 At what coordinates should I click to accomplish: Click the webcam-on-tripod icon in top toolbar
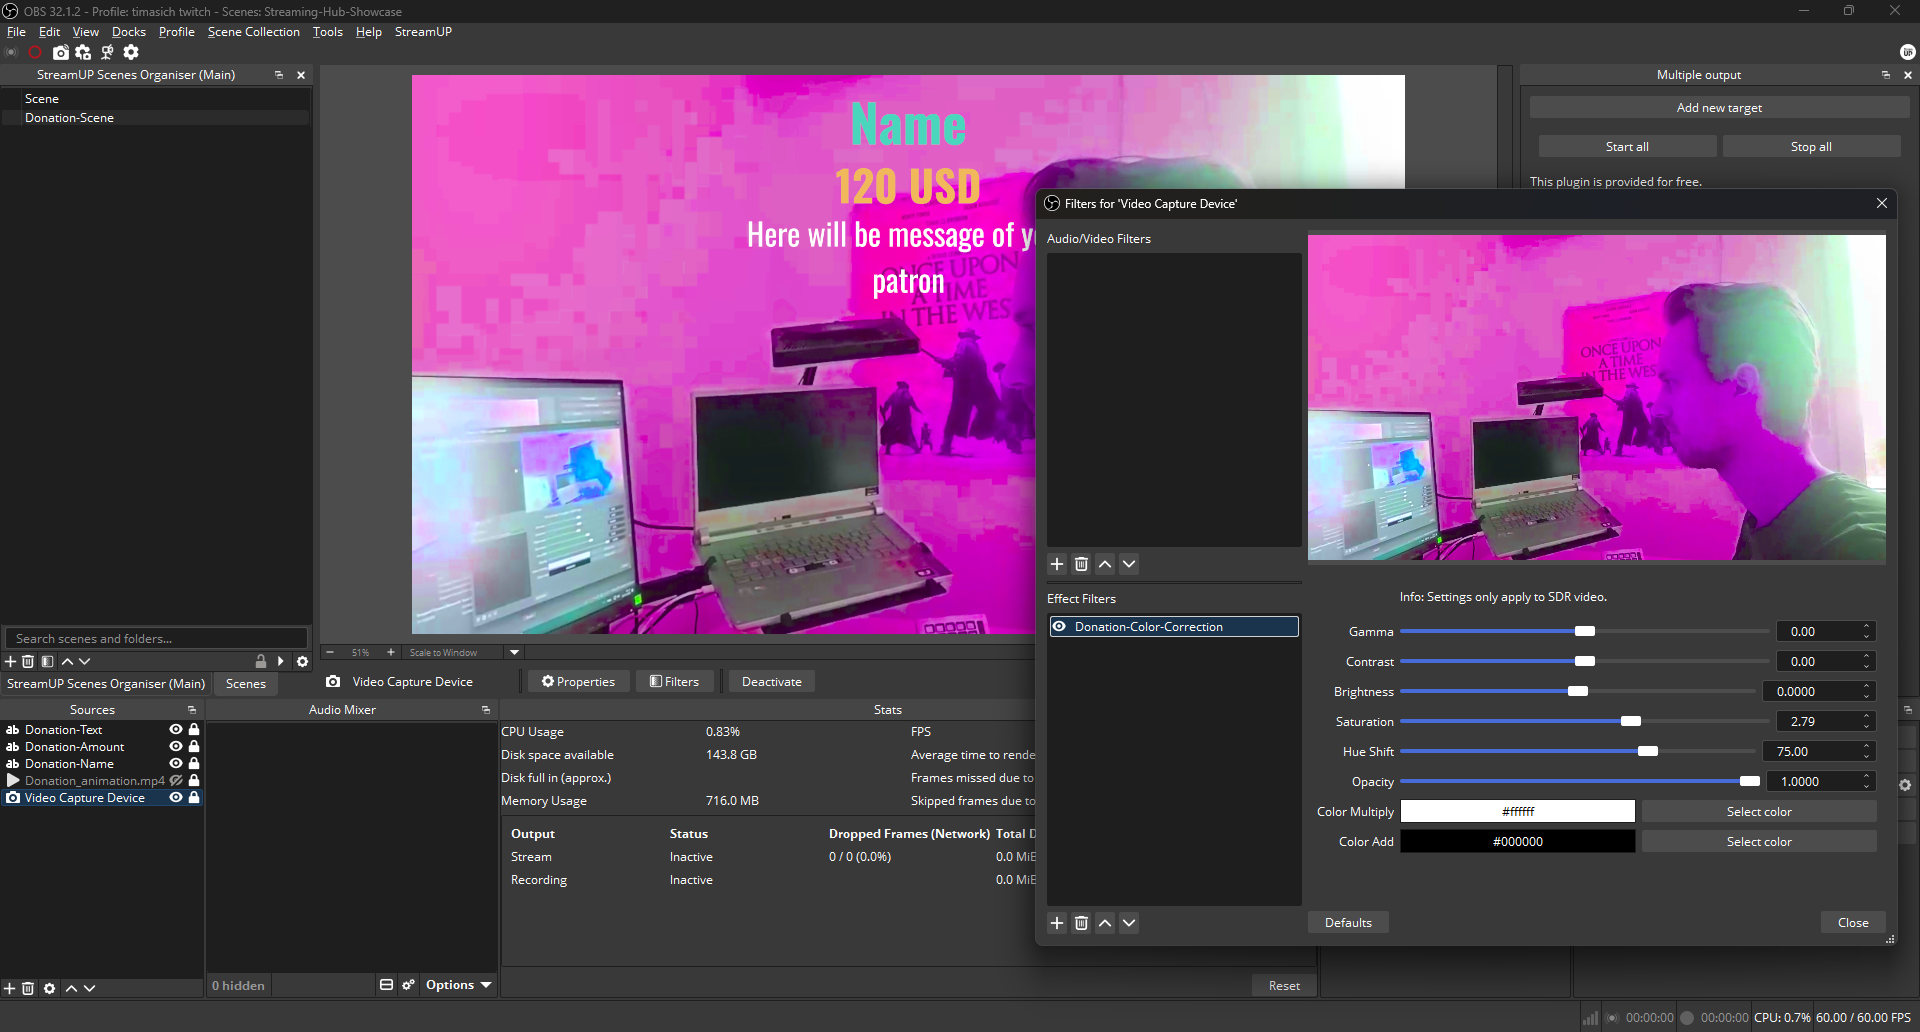pos(107,53)
